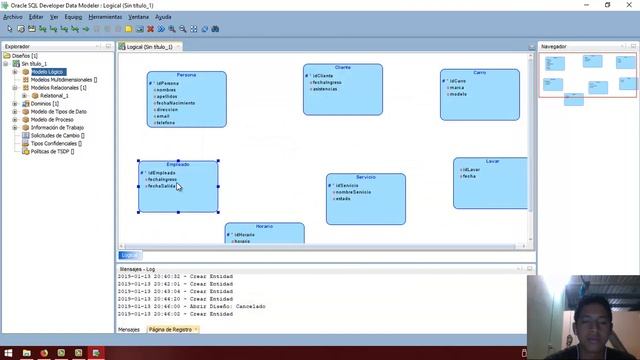
Task: Select the green arrow type substitution tool
Action: 86,29
